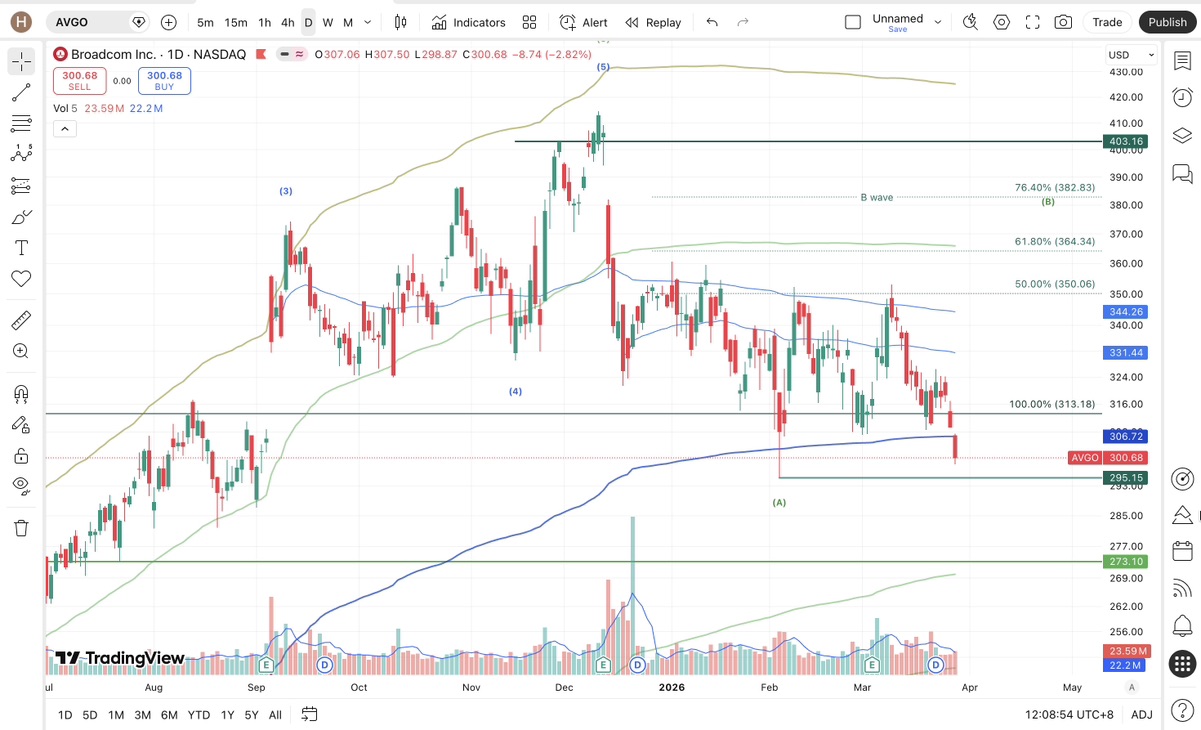Pick the ruler measure tool
Viewport: 1201px width, 730px height.
[21, 321]
